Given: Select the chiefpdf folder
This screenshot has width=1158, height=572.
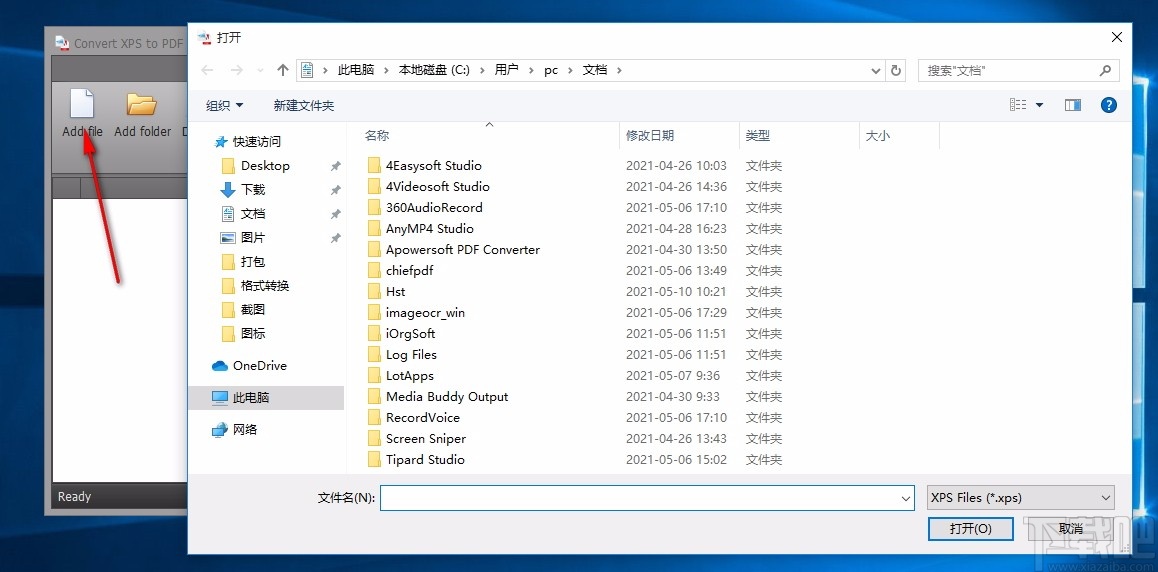Looking at the screenshot, I should pyautogui.click(x=409, y=270).
